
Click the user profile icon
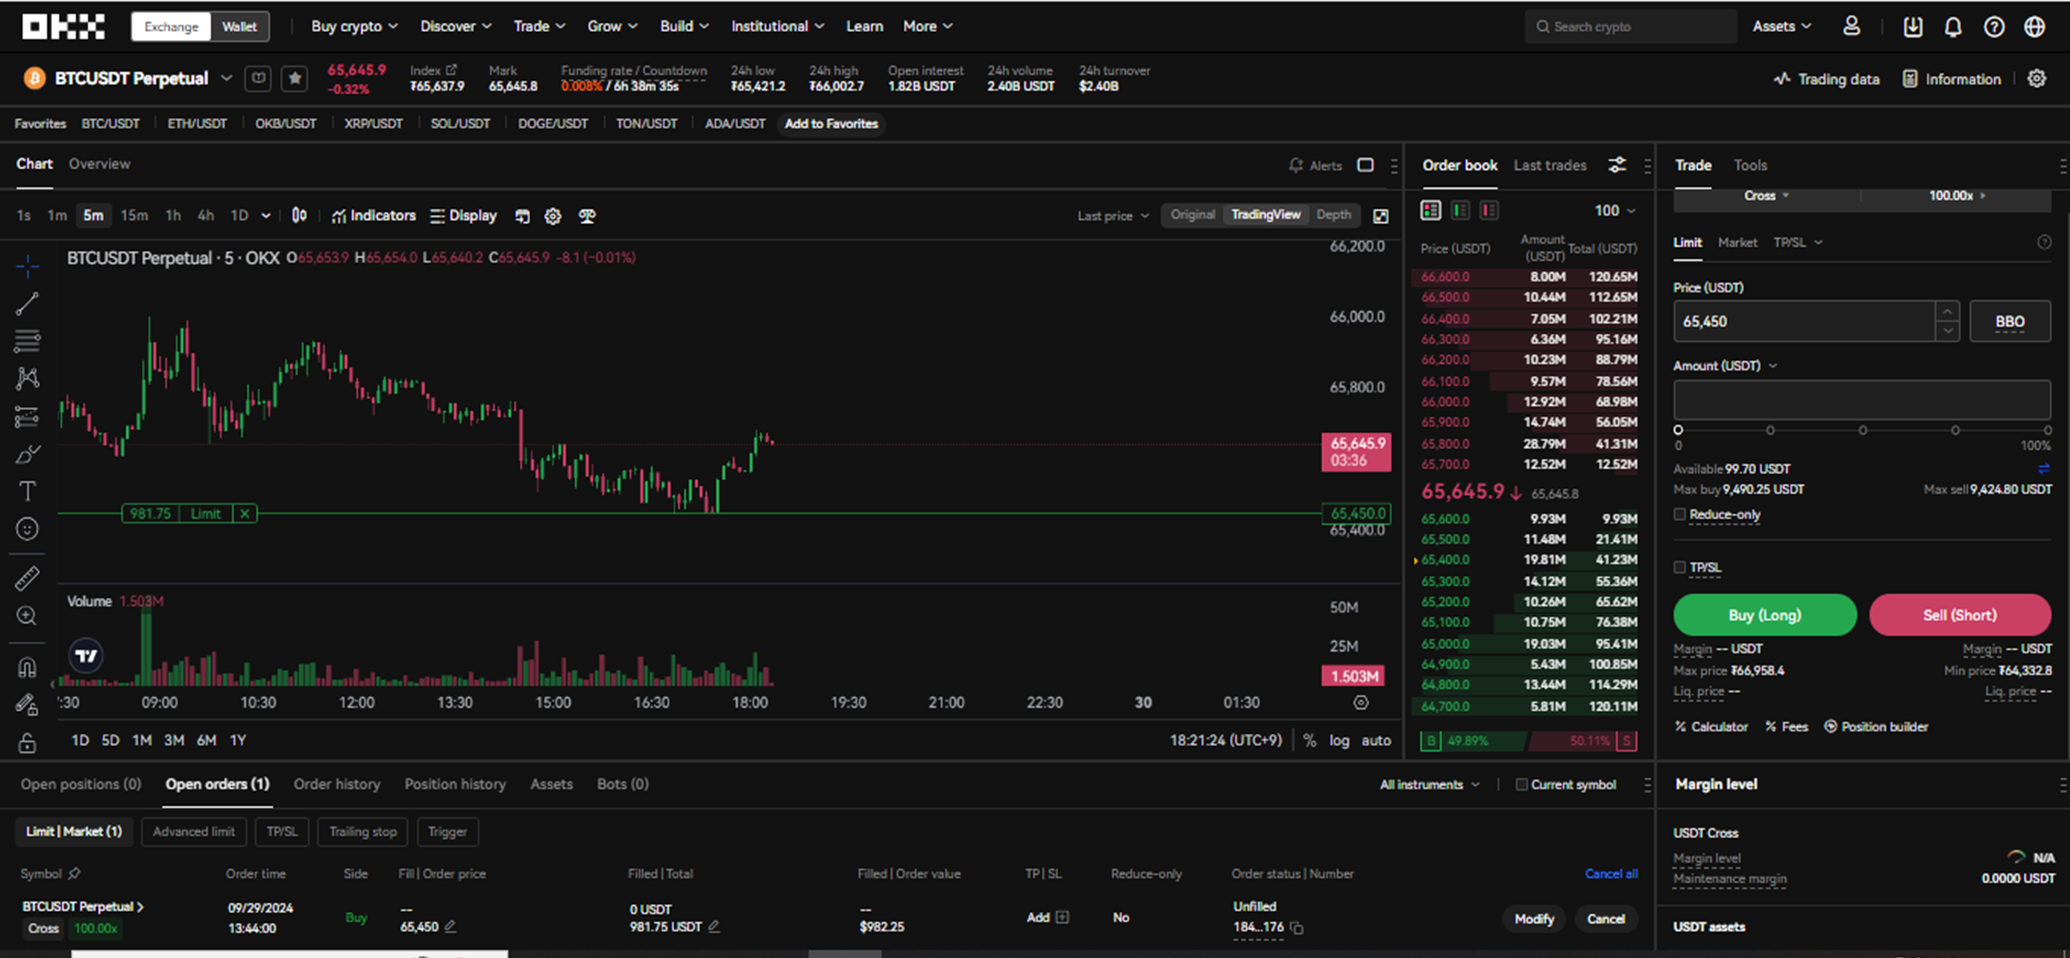pos(1851,27)
